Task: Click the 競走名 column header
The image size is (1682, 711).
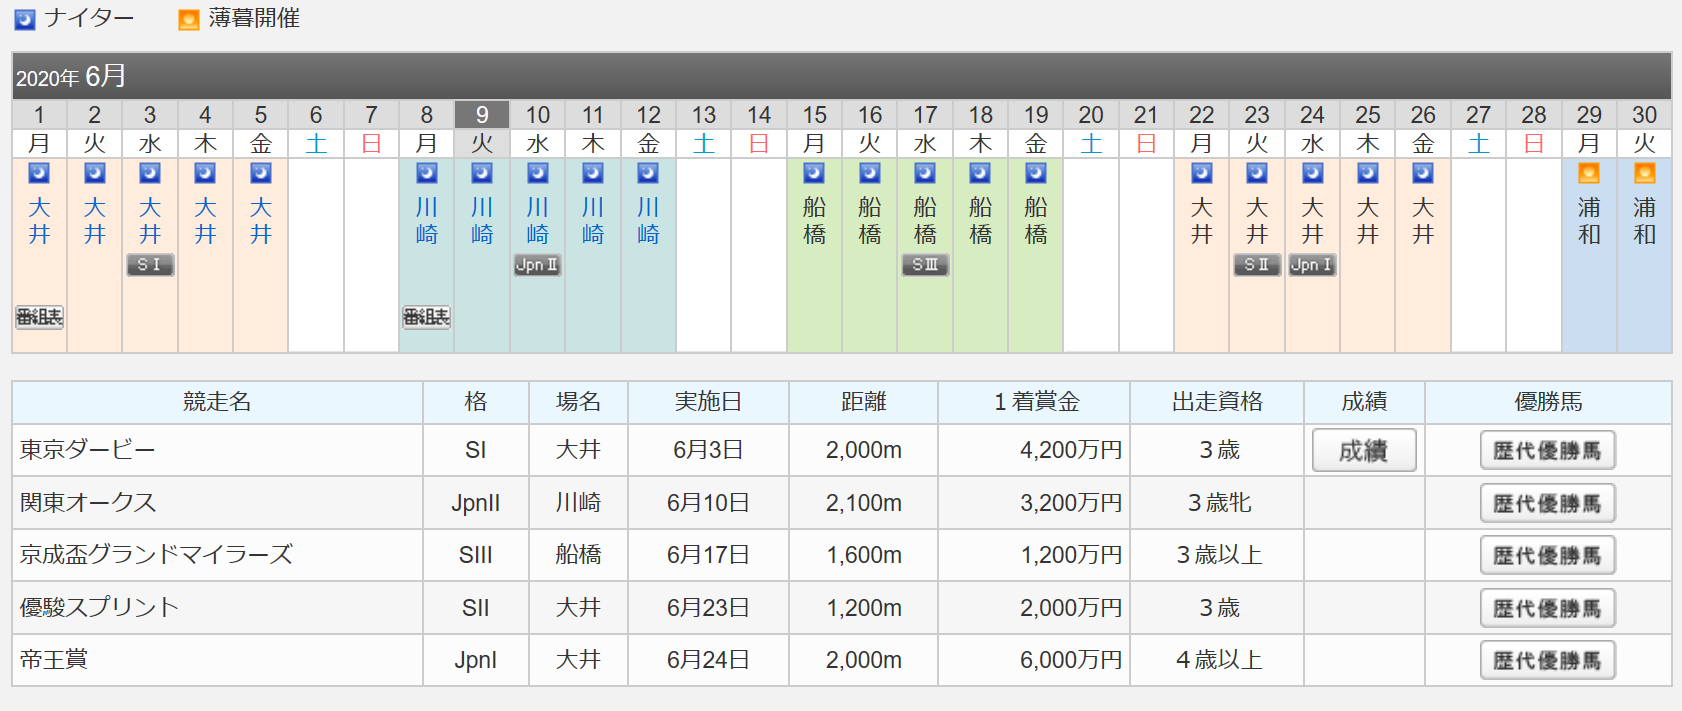Action: 217,402
